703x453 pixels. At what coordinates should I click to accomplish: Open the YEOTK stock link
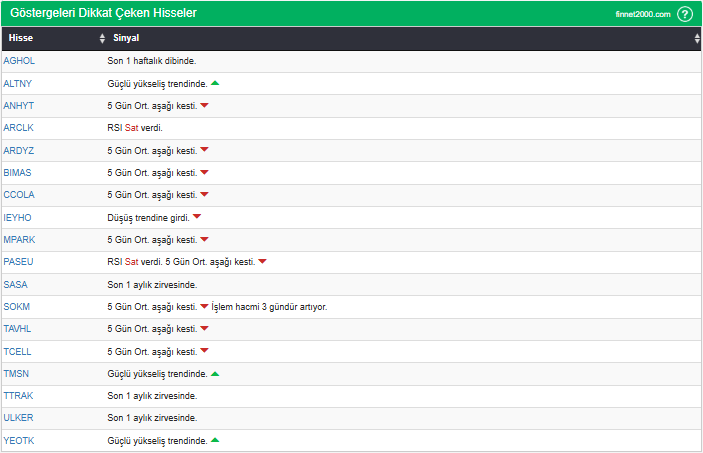pyautogui.click(x=18, y=440)
